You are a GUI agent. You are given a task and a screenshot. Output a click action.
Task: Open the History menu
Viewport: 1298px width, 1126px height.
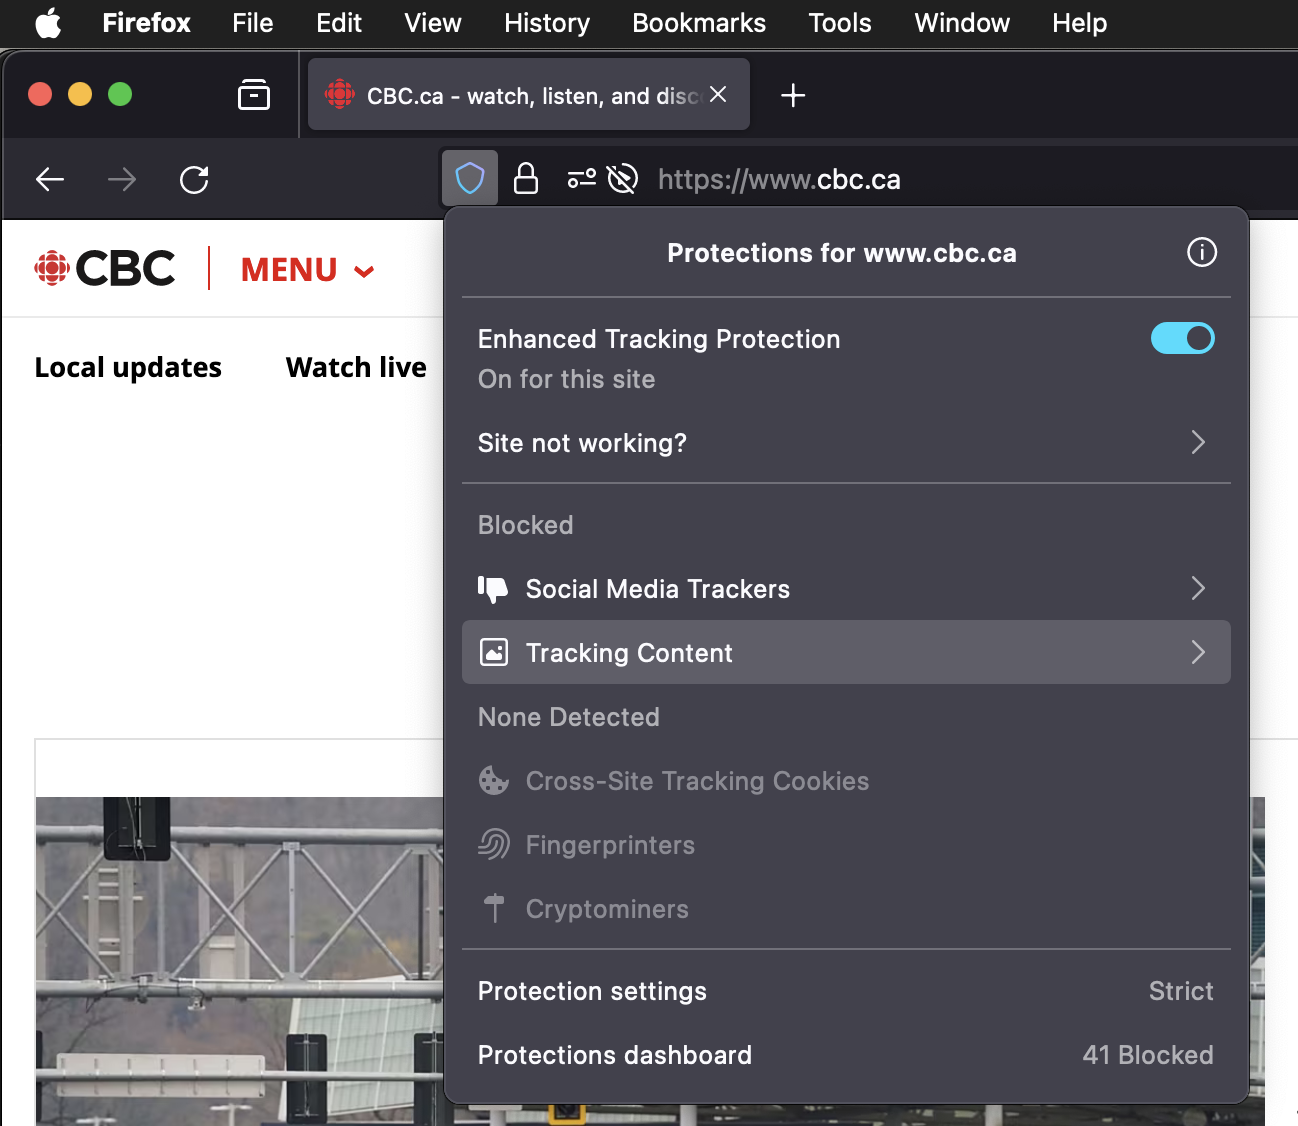[x=546, y=23]
